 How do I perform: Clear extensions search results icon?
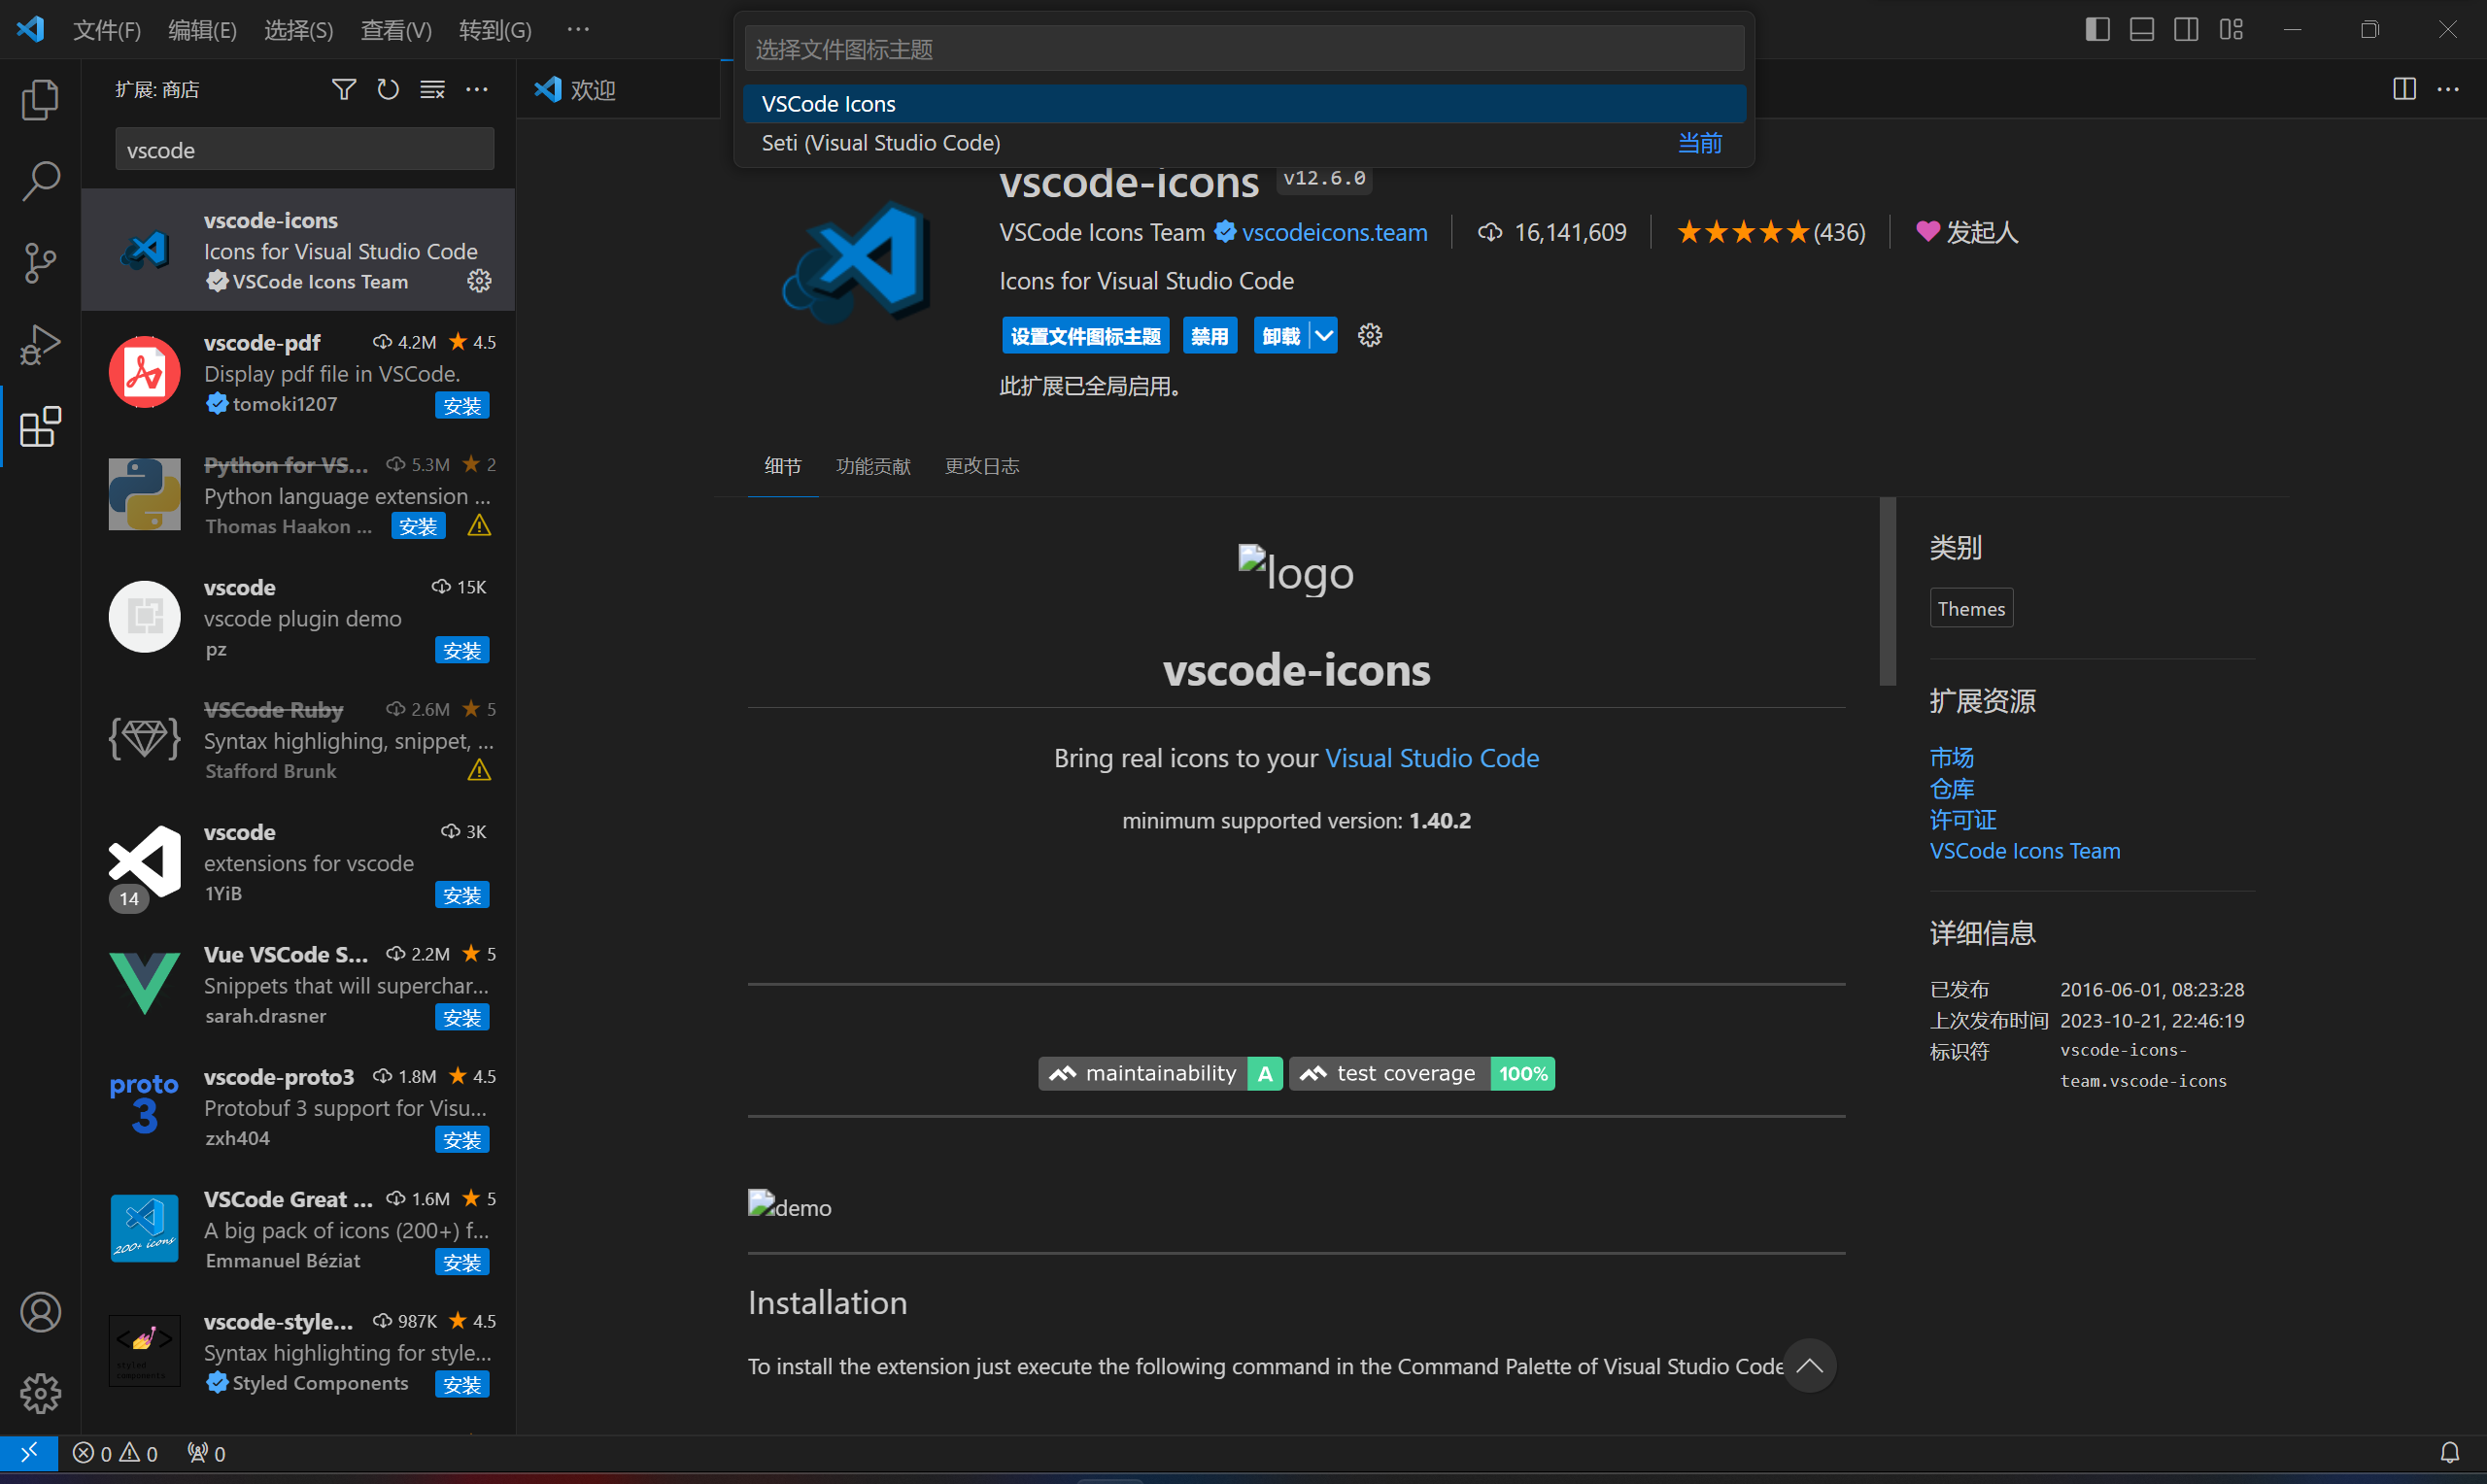(x=432, y=90)
